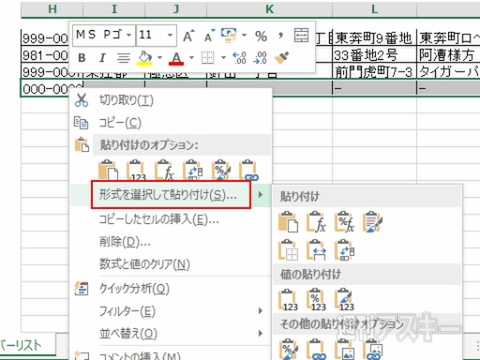The width and height of the screenshot is (480, 360).
Task: Click Paste Options paste link icon
Action: [249, 170]
